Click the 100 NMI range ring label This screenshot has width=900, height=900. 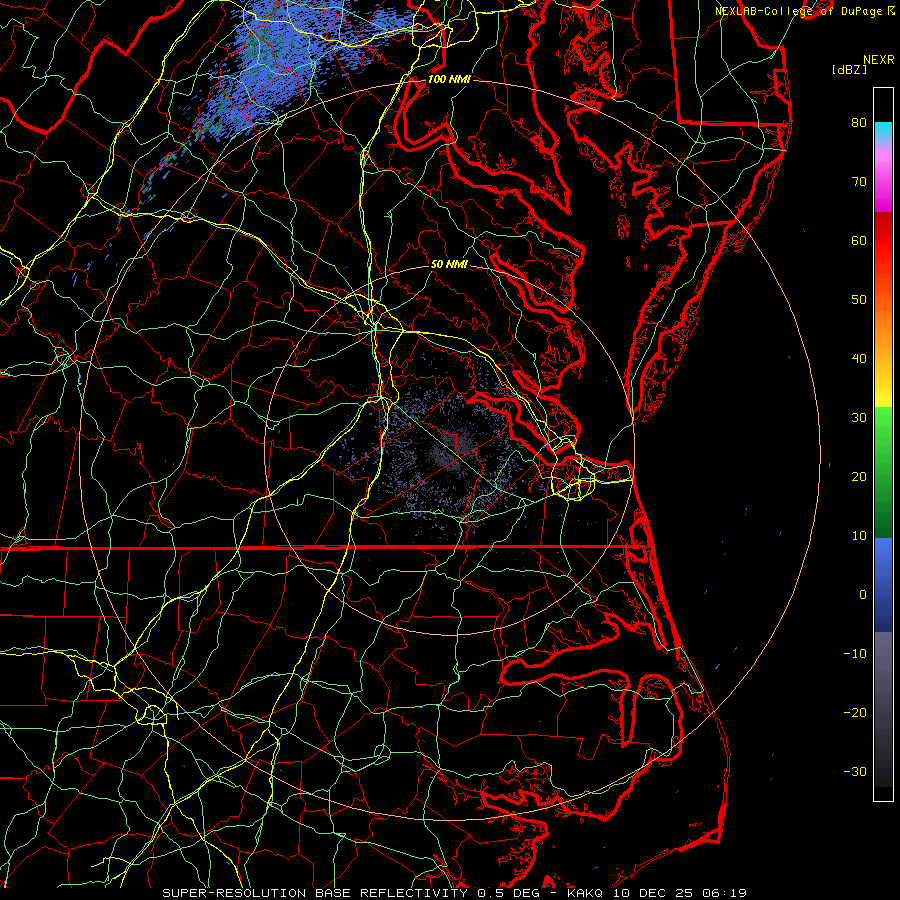449,79
